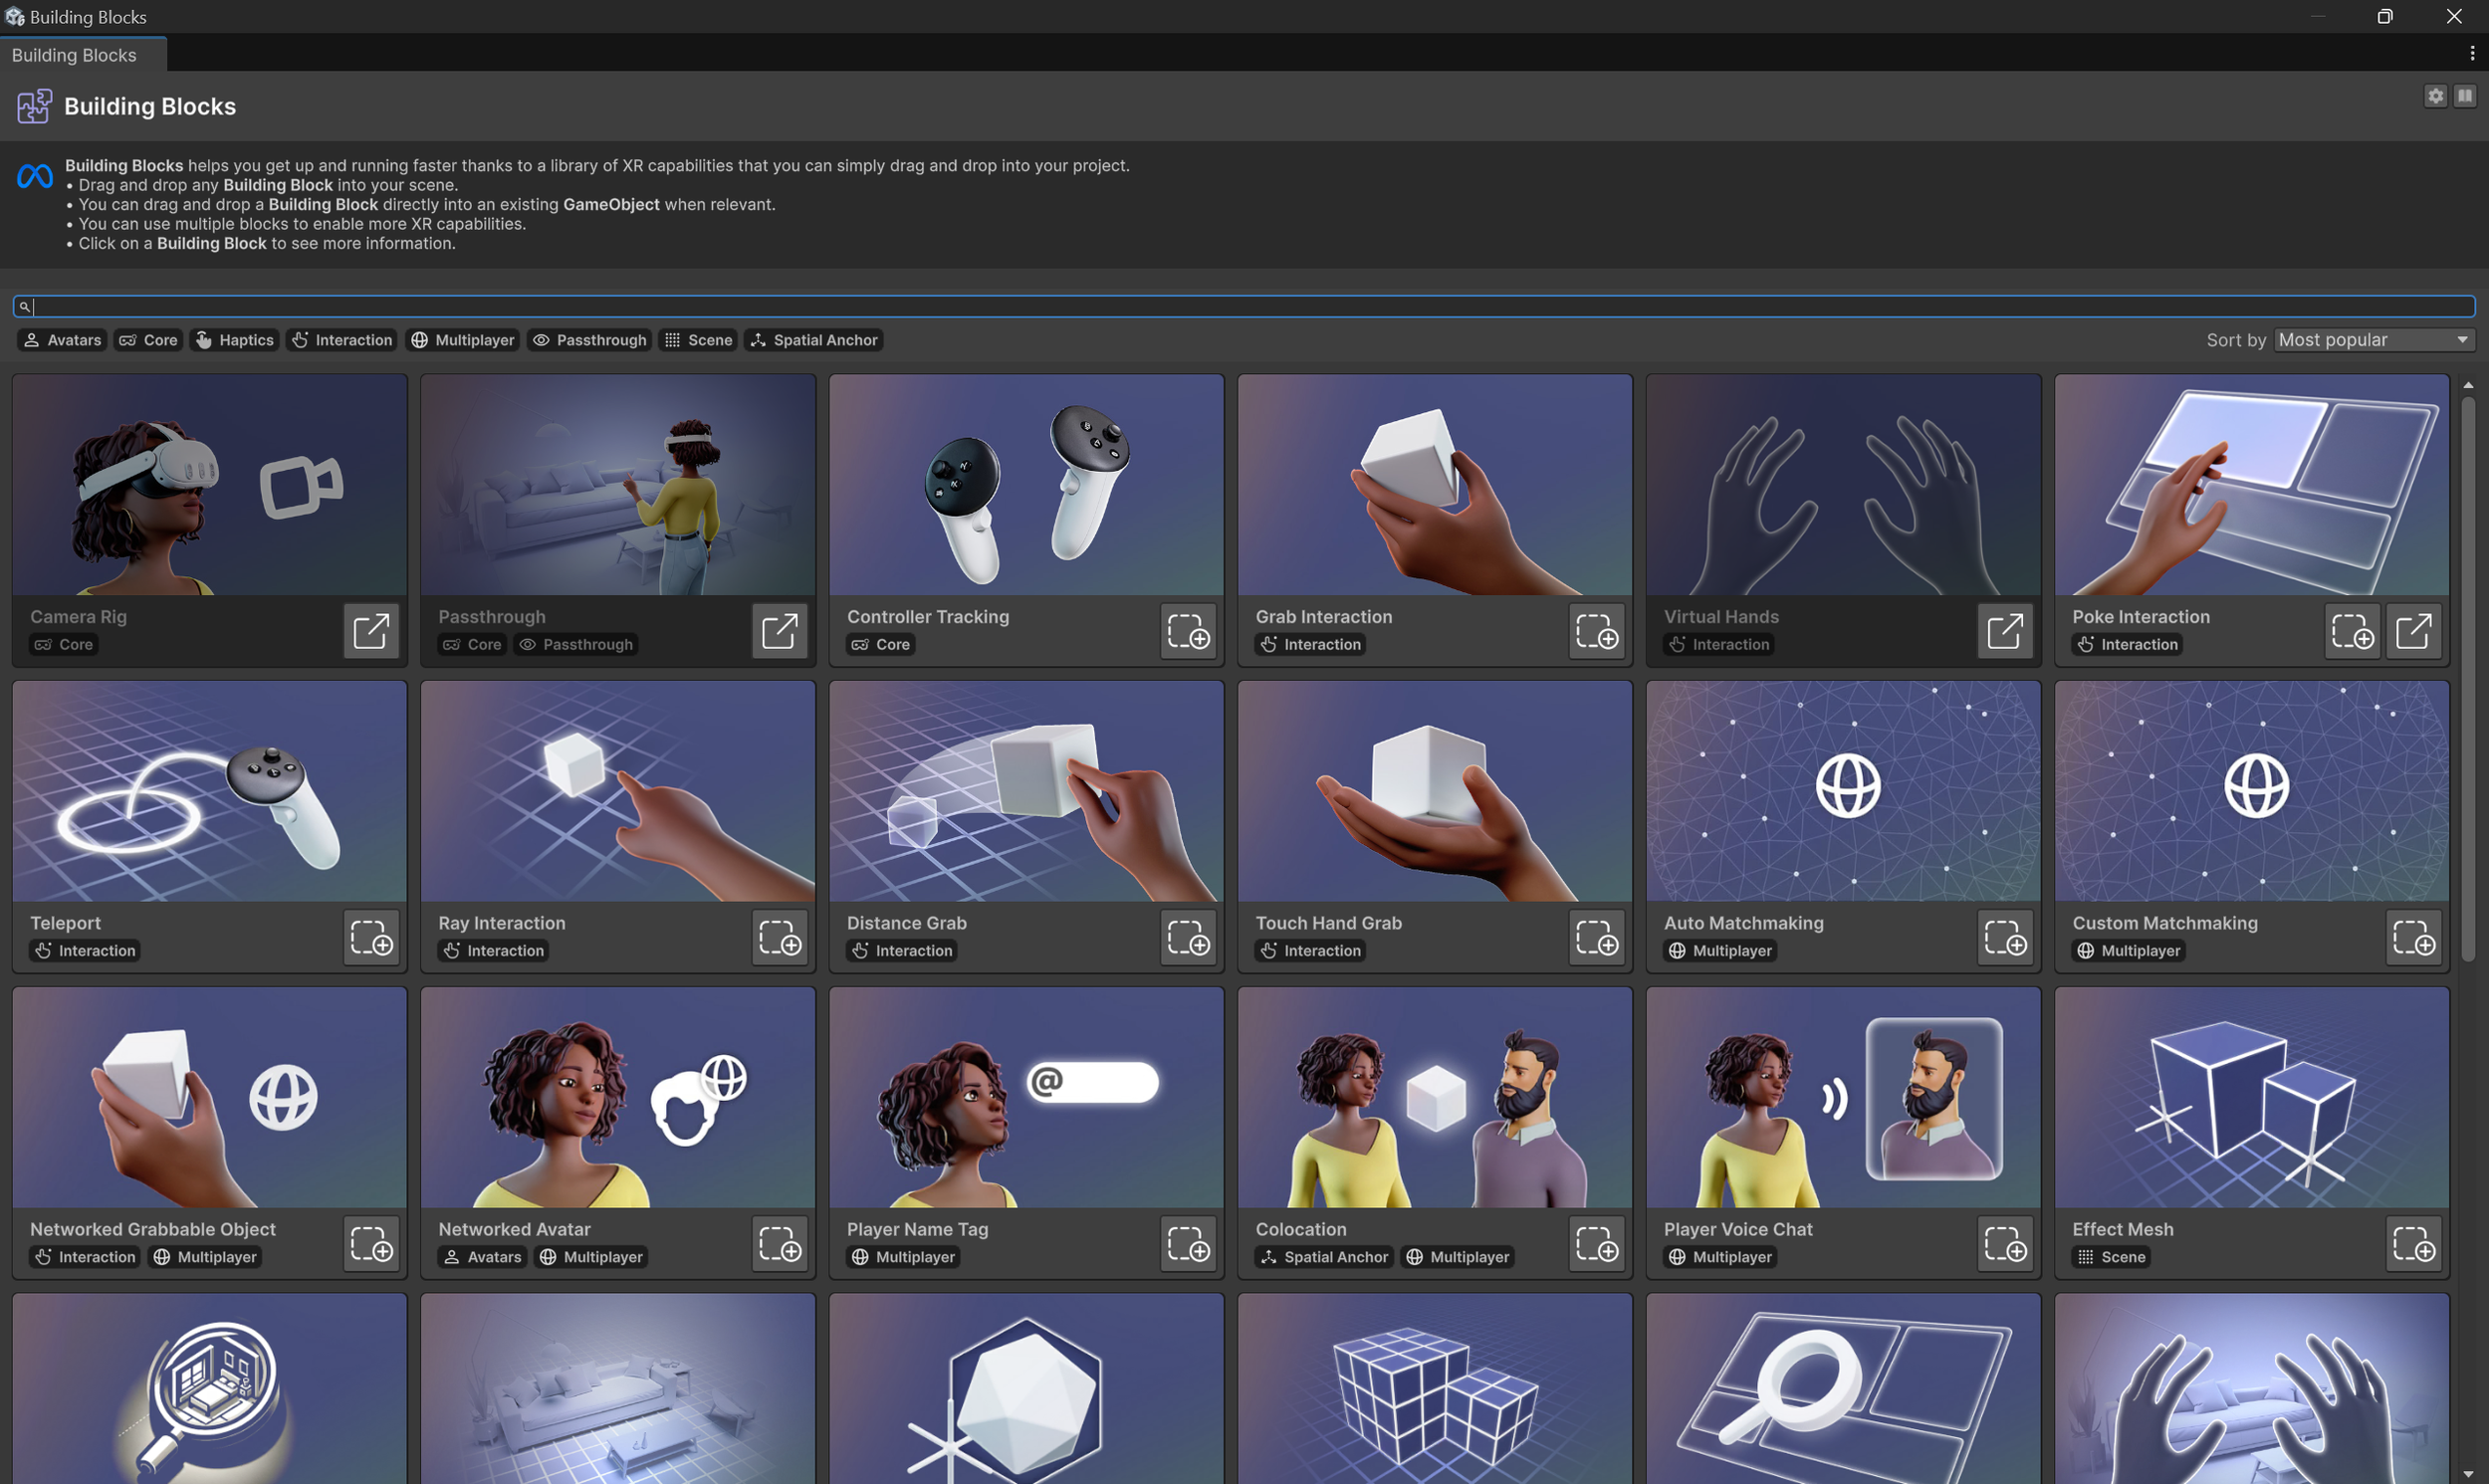The width and height of the screenshot is (2489, 1484).
Task: Click the scrollbar down arrow
Action: pos(2468,1474)
